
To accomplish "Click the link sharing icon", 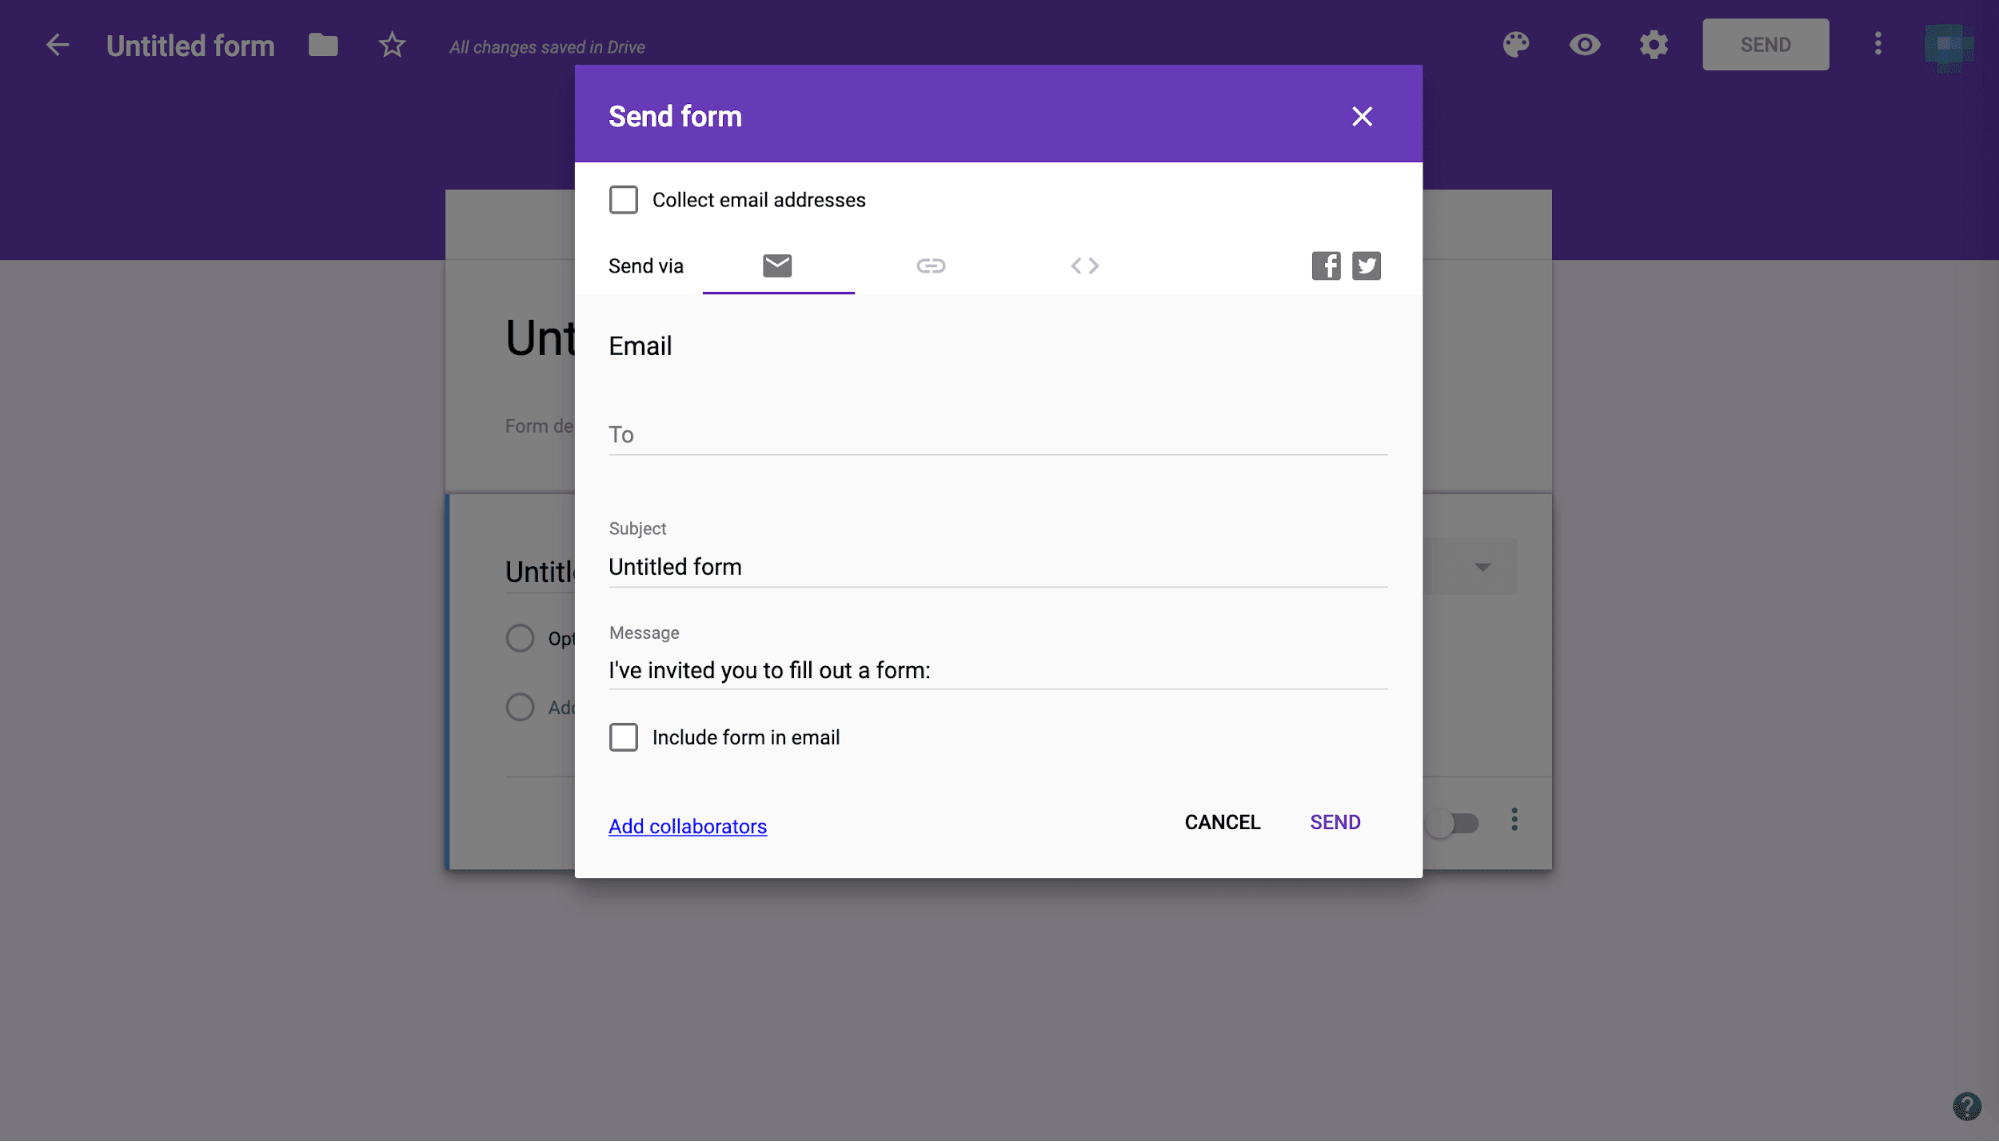I will tap(931, 265).
